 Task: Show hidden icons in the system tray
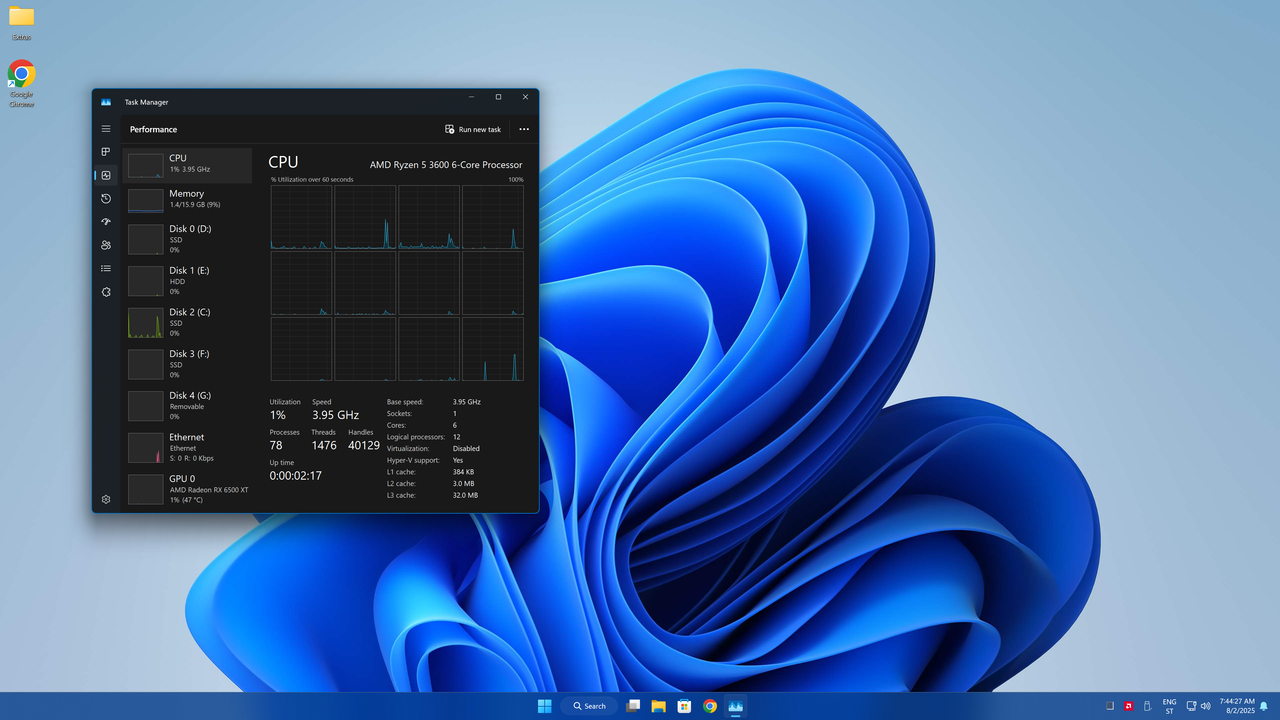click(x=1108, y=706)
